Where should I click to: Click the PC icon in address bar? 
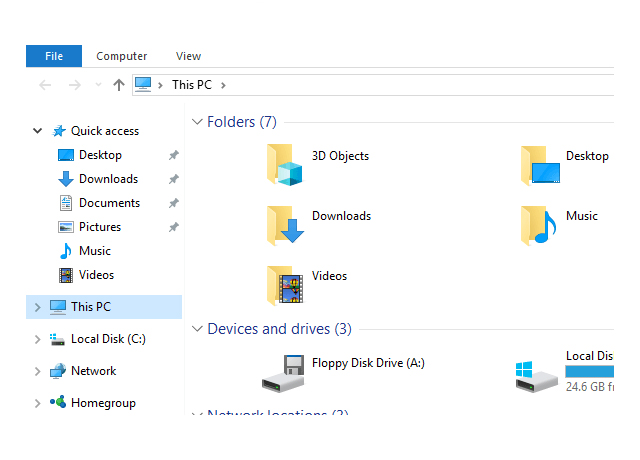[x=143, y=84]
